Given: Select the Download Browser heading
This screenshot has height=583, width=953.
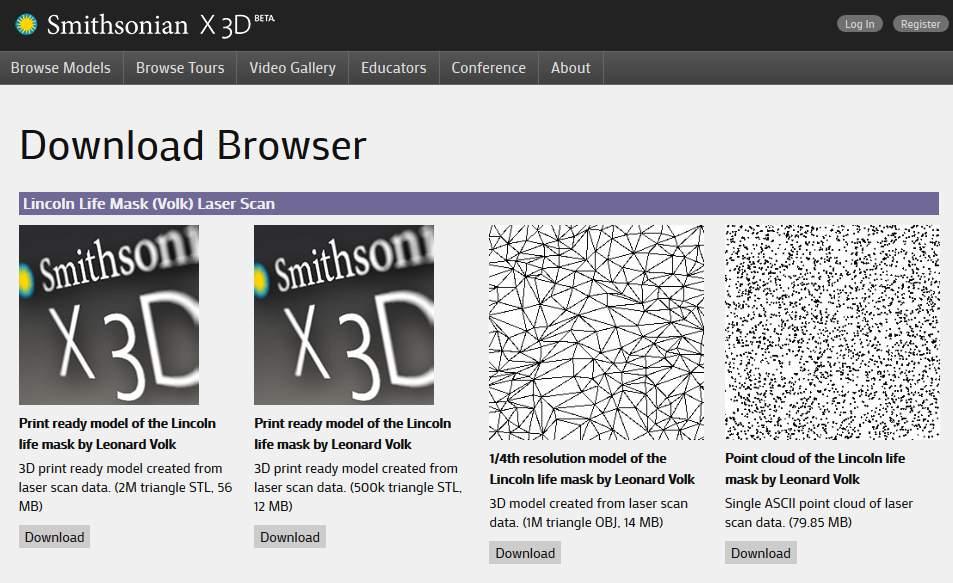Looking at the screenshot, I should pyautogui.click(x=193, y=145).
